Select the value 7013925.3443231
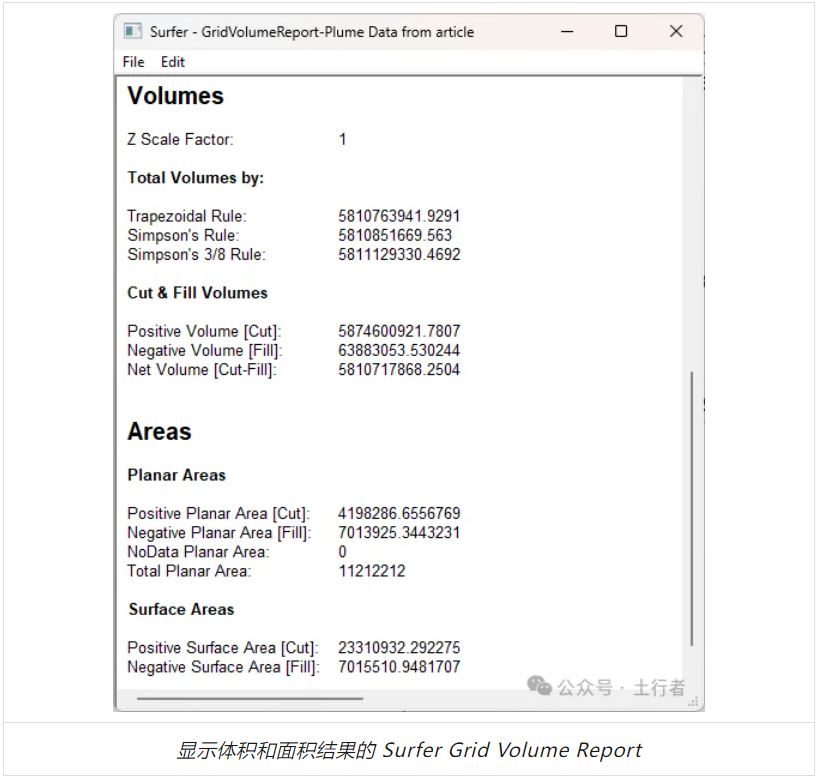 tap(399, 533)
